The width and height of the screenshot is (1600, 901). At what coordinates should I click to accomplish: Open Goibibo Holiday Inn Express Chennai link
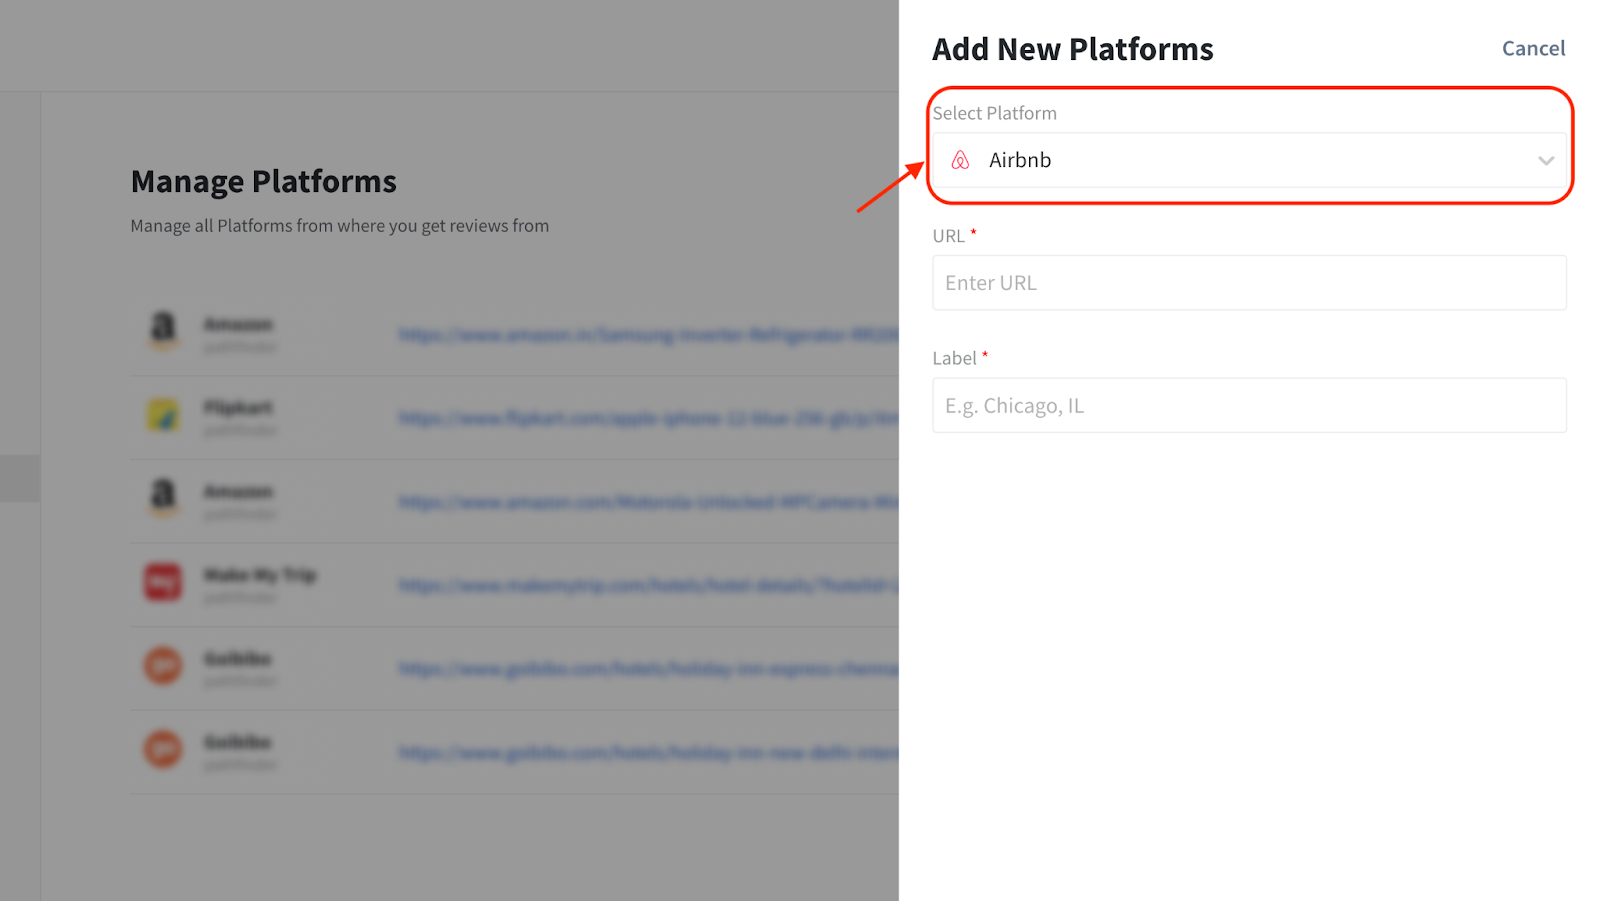click(x=648, y=669)
